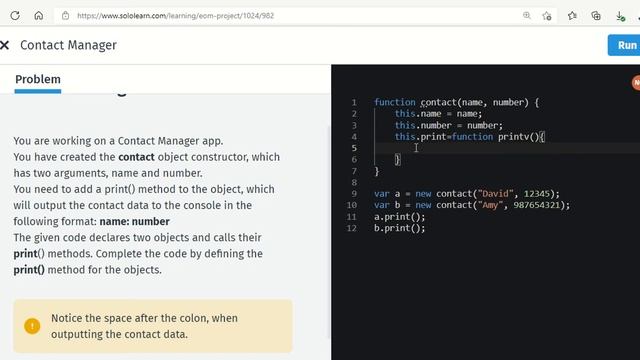Screen dimensions: 640x360
Task: Open the collections icon
Action: click(596, 16)
